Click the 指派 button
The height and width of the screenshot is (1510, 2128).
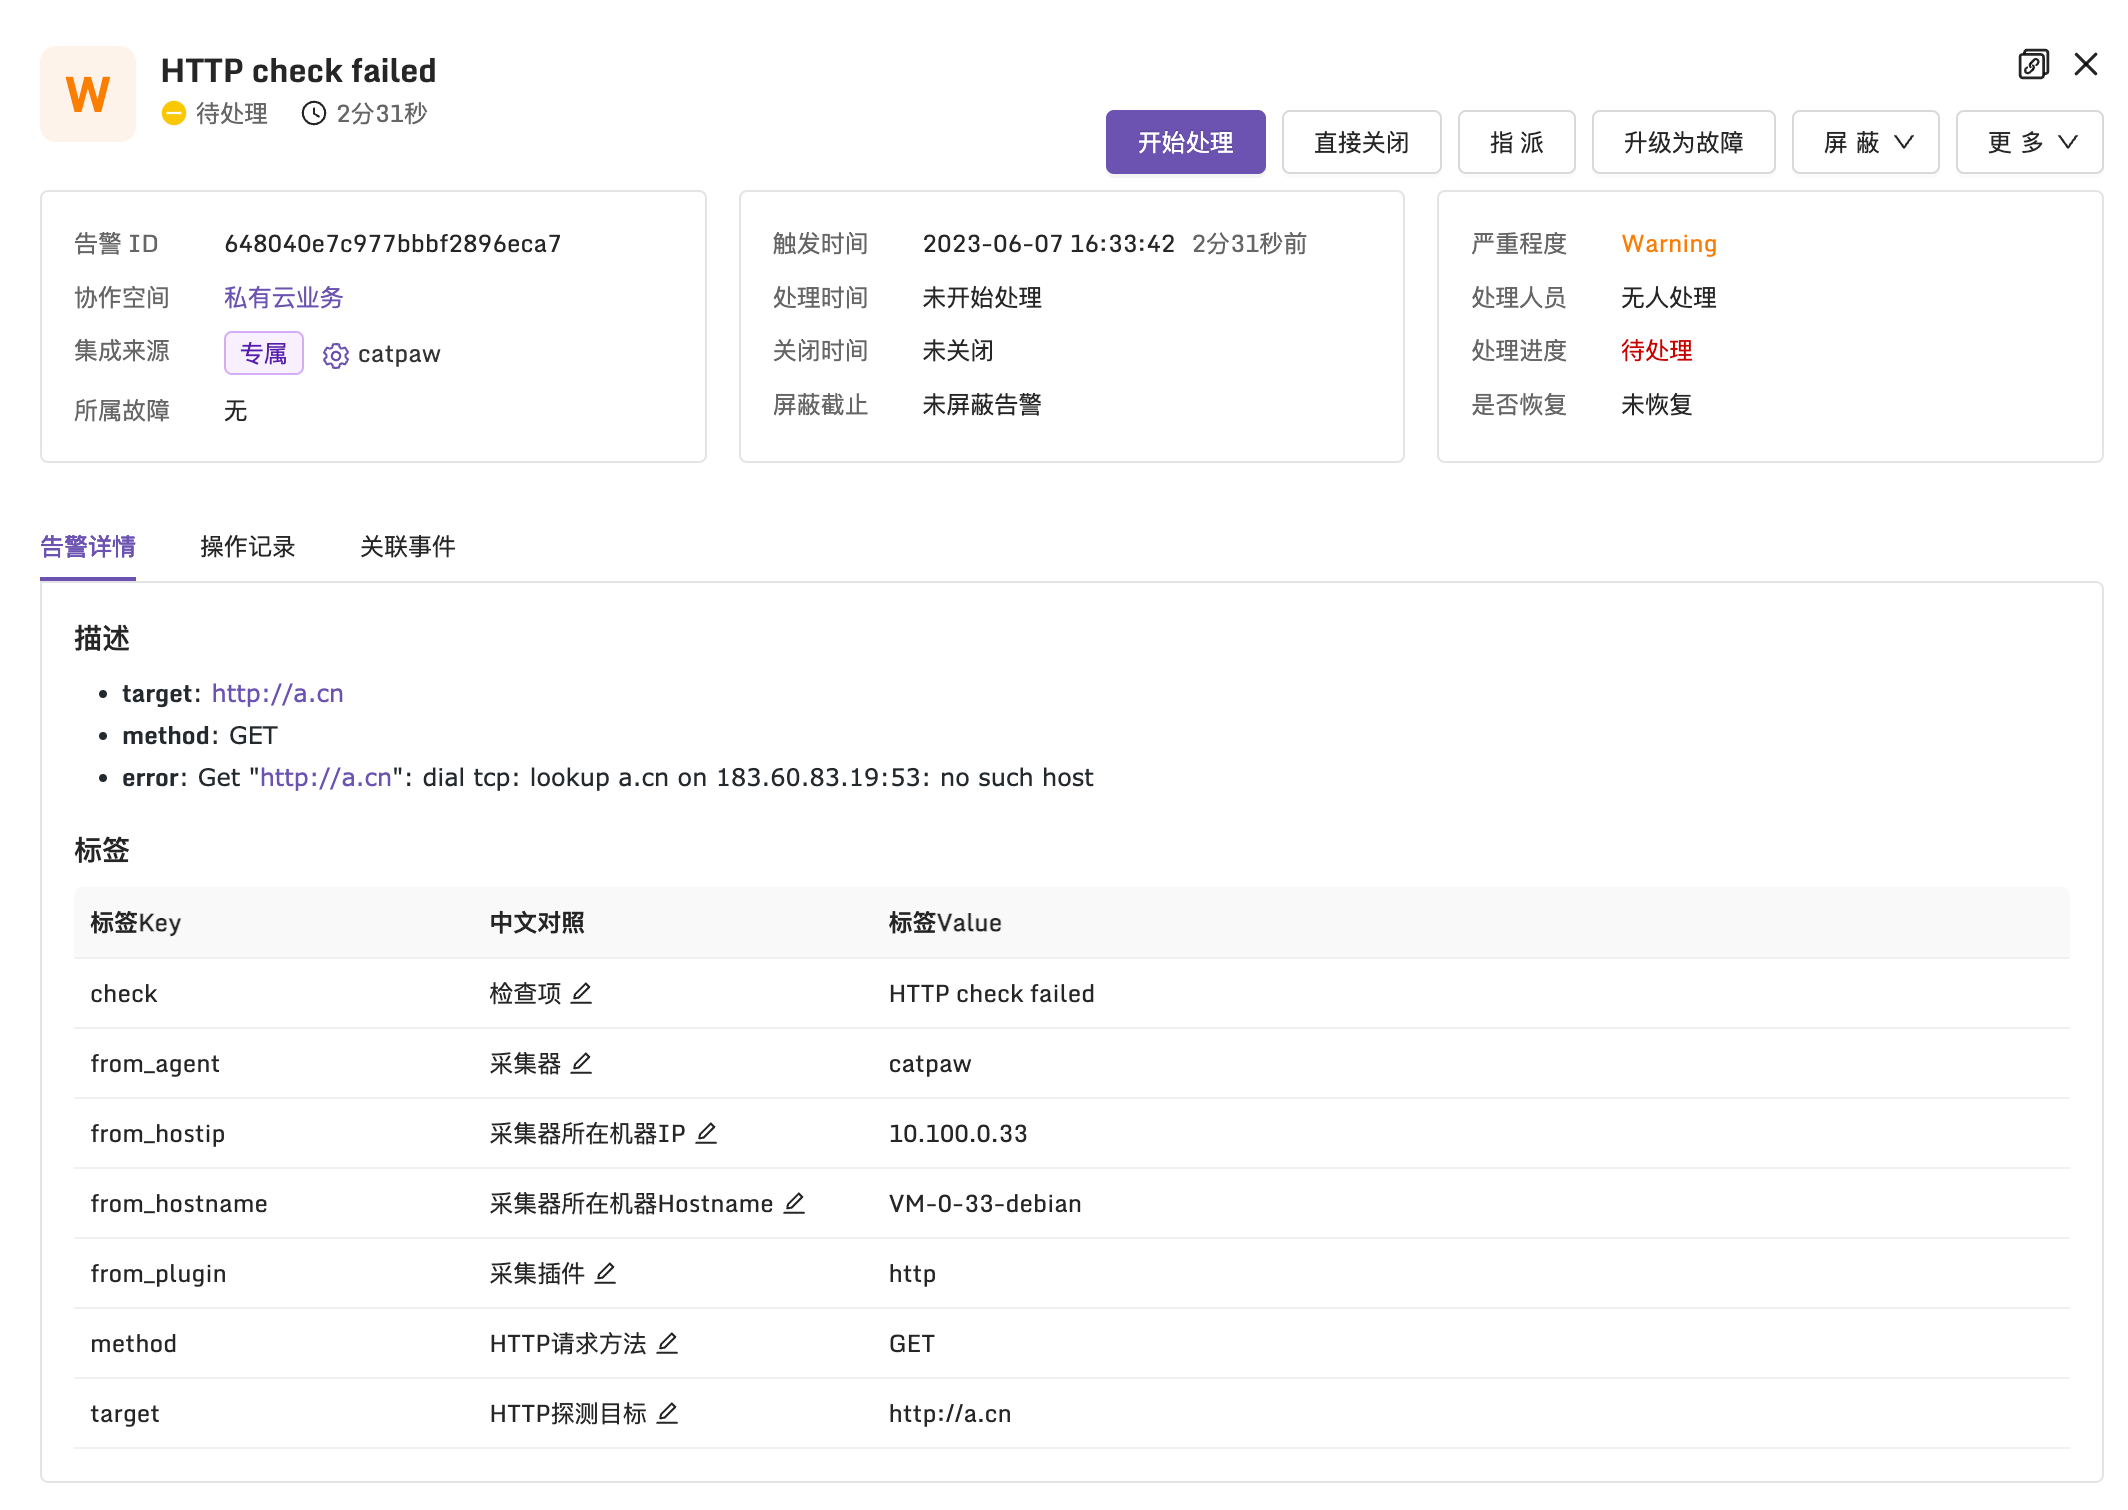point(1516,142)
